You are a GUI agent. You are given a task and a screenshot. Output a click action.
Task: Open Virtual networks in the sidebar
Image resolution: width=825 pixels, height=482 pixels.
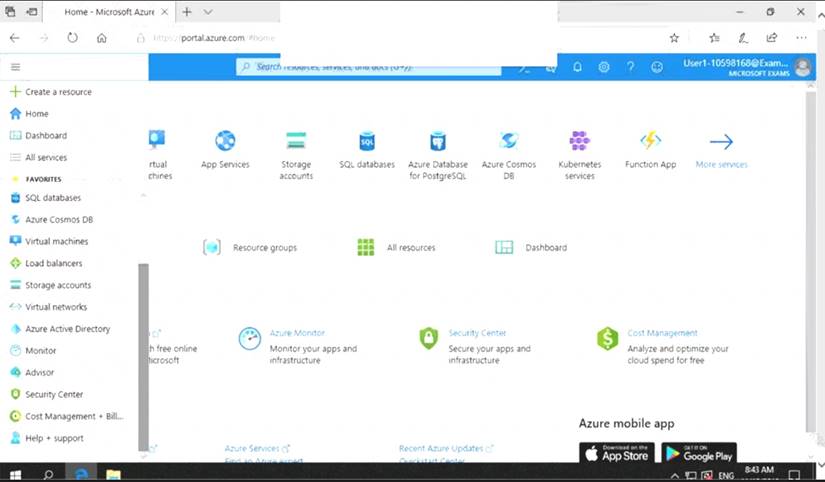(x=48, y=307)
